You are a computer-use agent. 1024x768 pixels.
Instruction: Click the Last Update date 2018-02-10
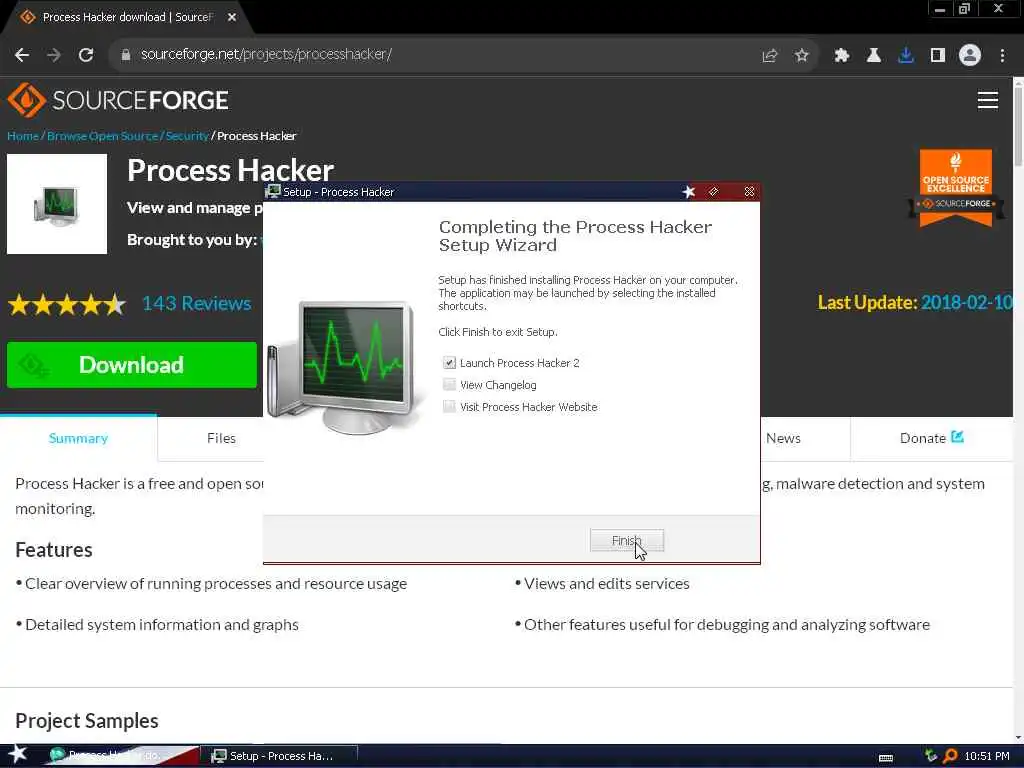(x=967, y=303)
